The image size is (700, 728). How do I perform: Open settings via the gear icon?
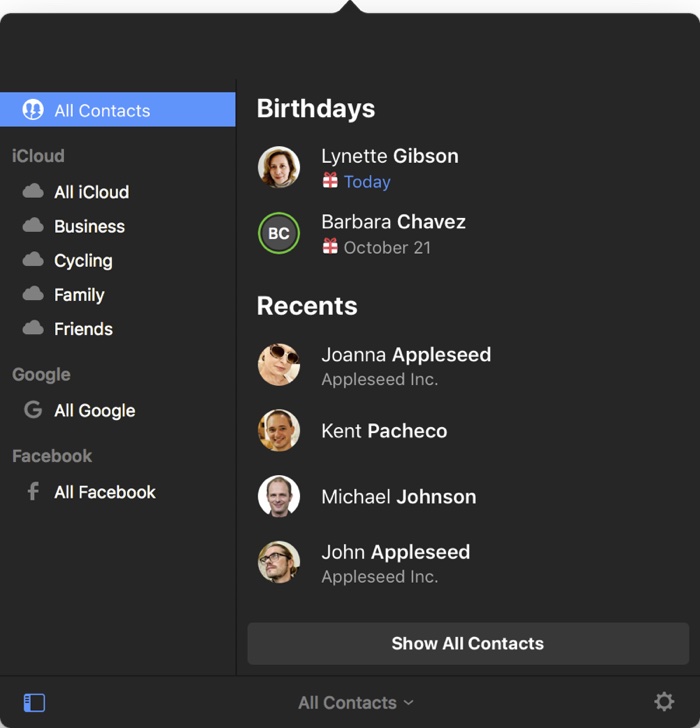(x=664, y=702)
